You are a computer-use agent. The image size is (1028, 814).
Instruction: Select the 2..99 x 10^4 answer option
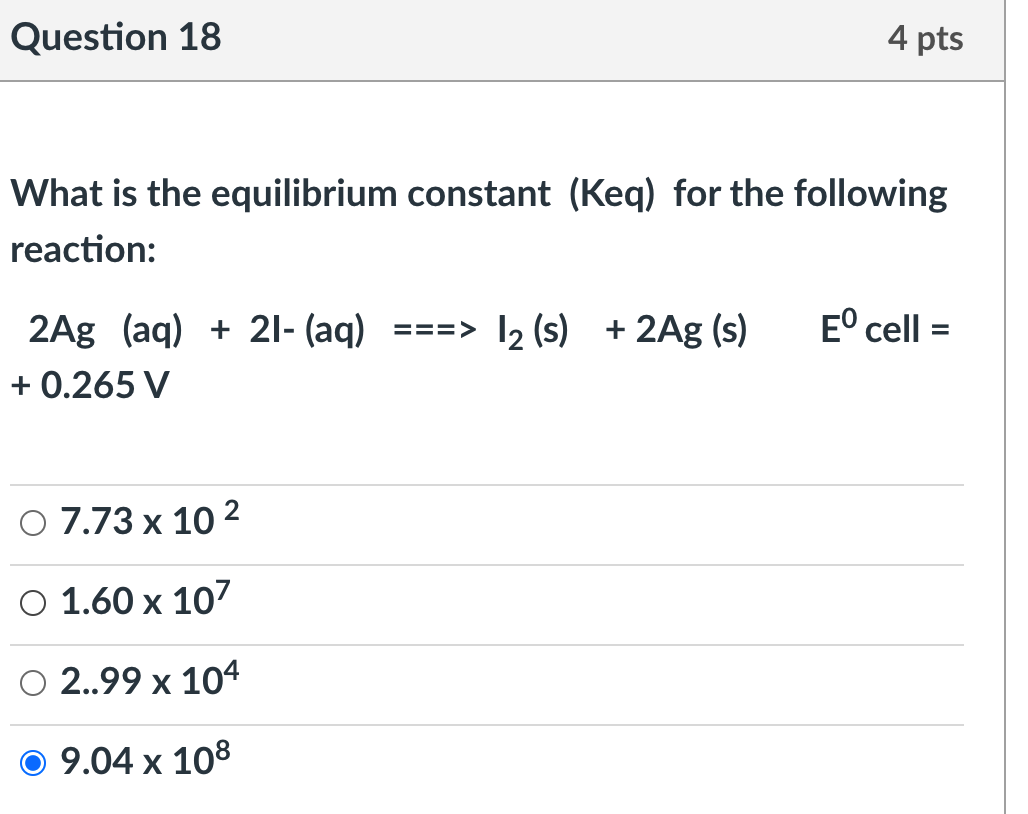(33, 681)
